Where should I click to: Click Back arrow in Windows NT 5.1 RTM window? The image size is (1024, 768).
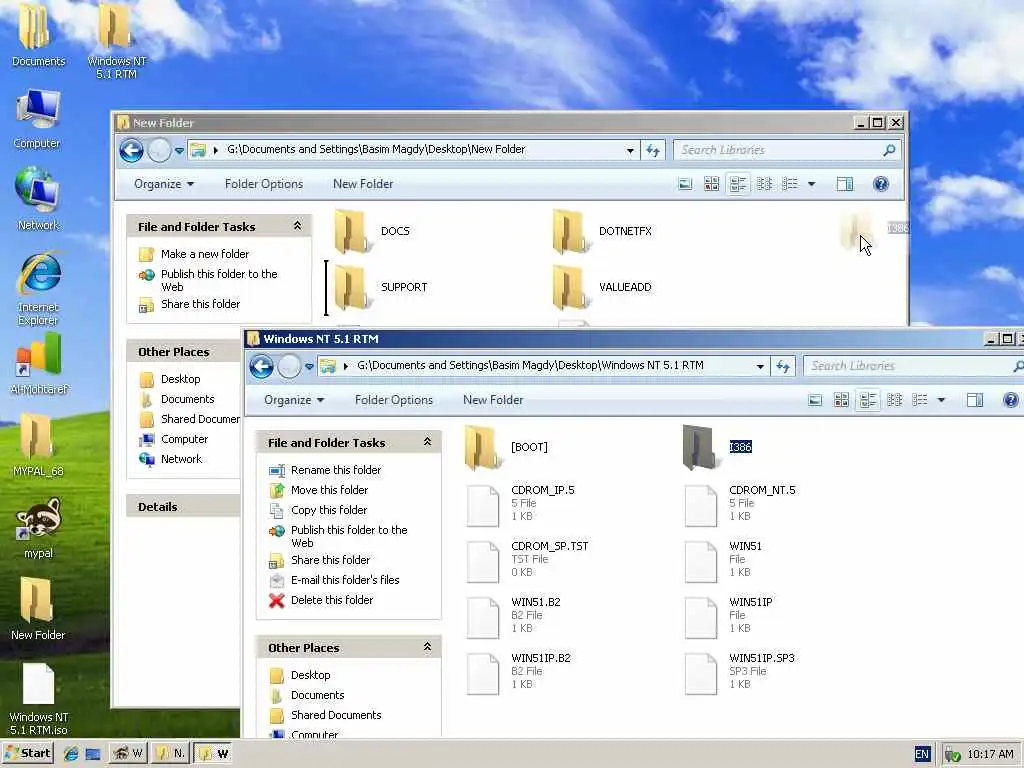(261, 366)
